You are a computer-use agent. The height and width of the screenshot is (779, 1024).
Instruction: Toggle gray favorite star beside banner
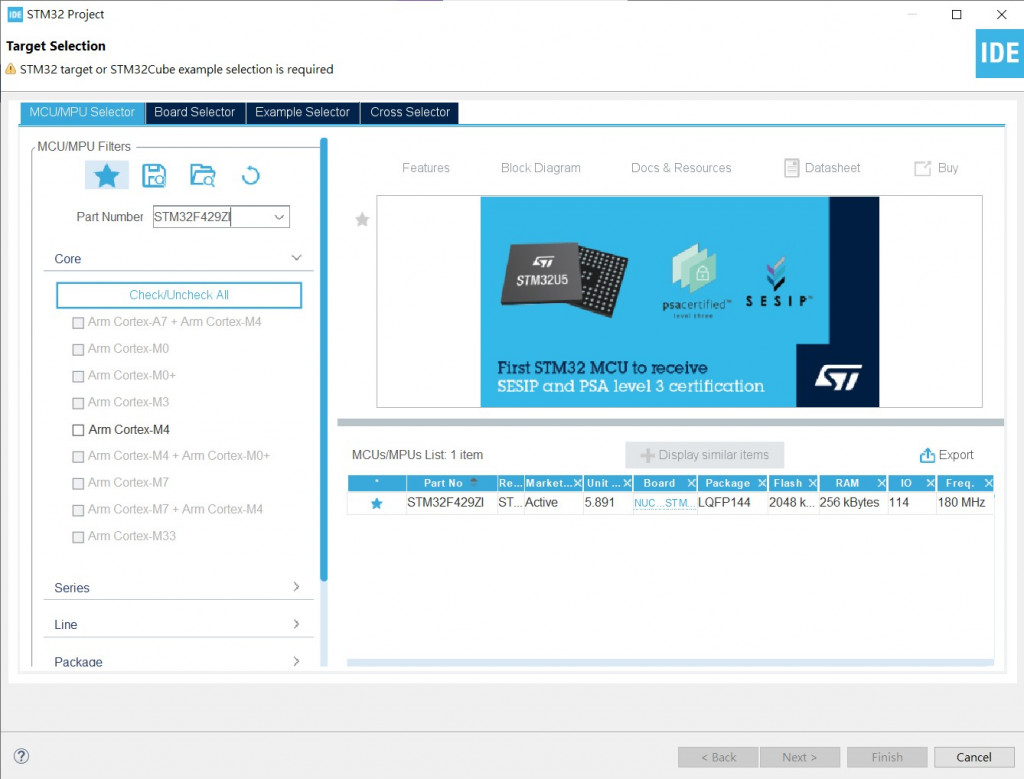click(362, 219)
